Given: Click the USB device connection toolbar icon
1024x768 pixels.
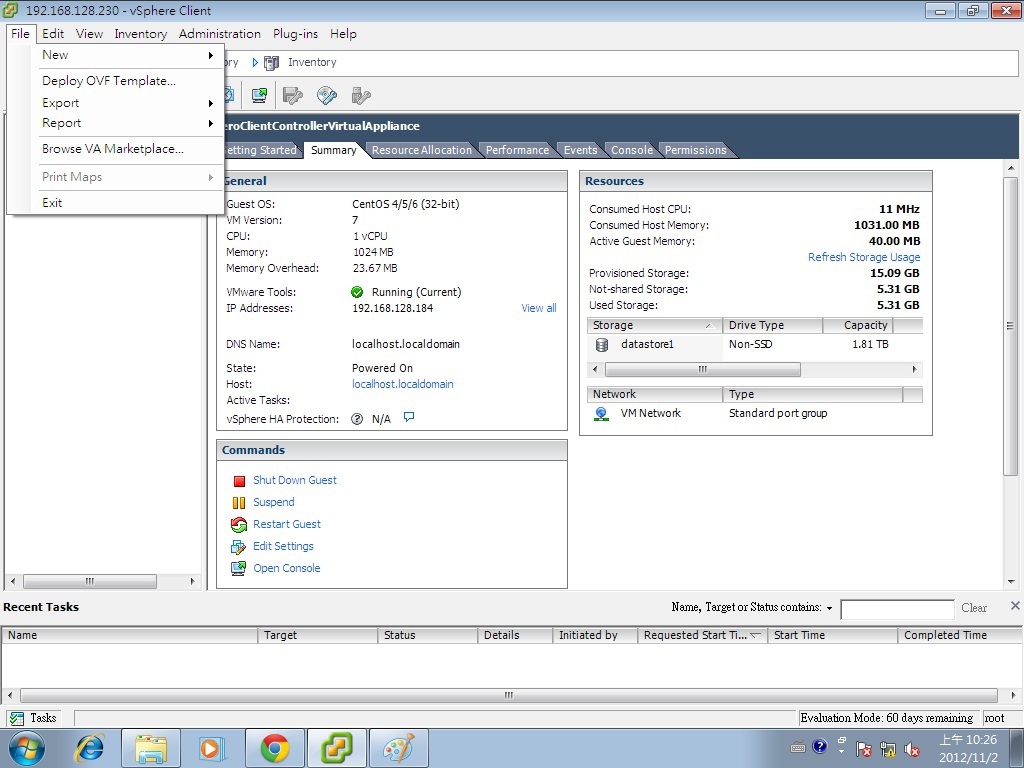Looking at the screenshot, I should click(x=360, y=96).
